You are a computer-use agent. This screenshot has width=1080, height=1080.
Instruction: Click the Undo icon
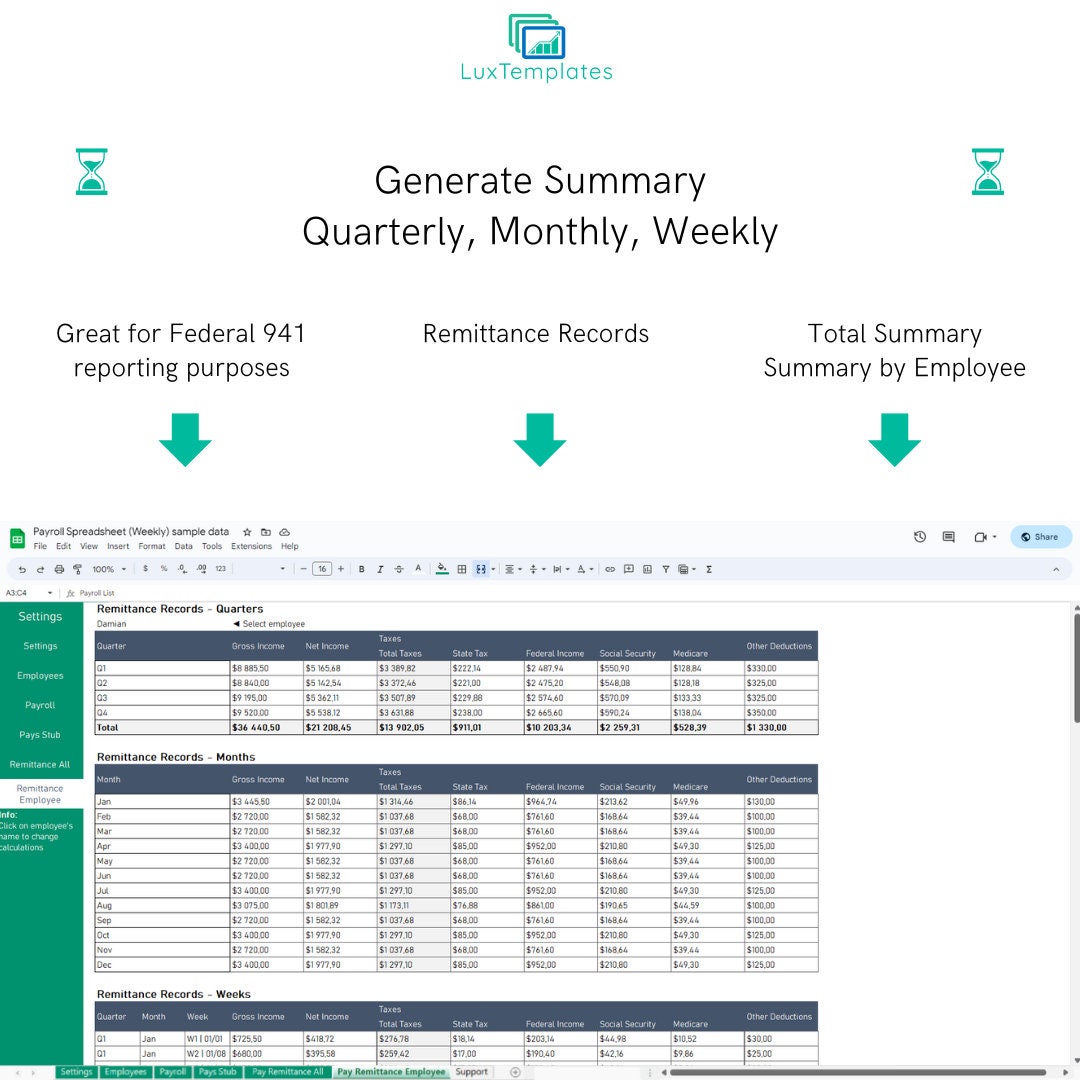22,570
